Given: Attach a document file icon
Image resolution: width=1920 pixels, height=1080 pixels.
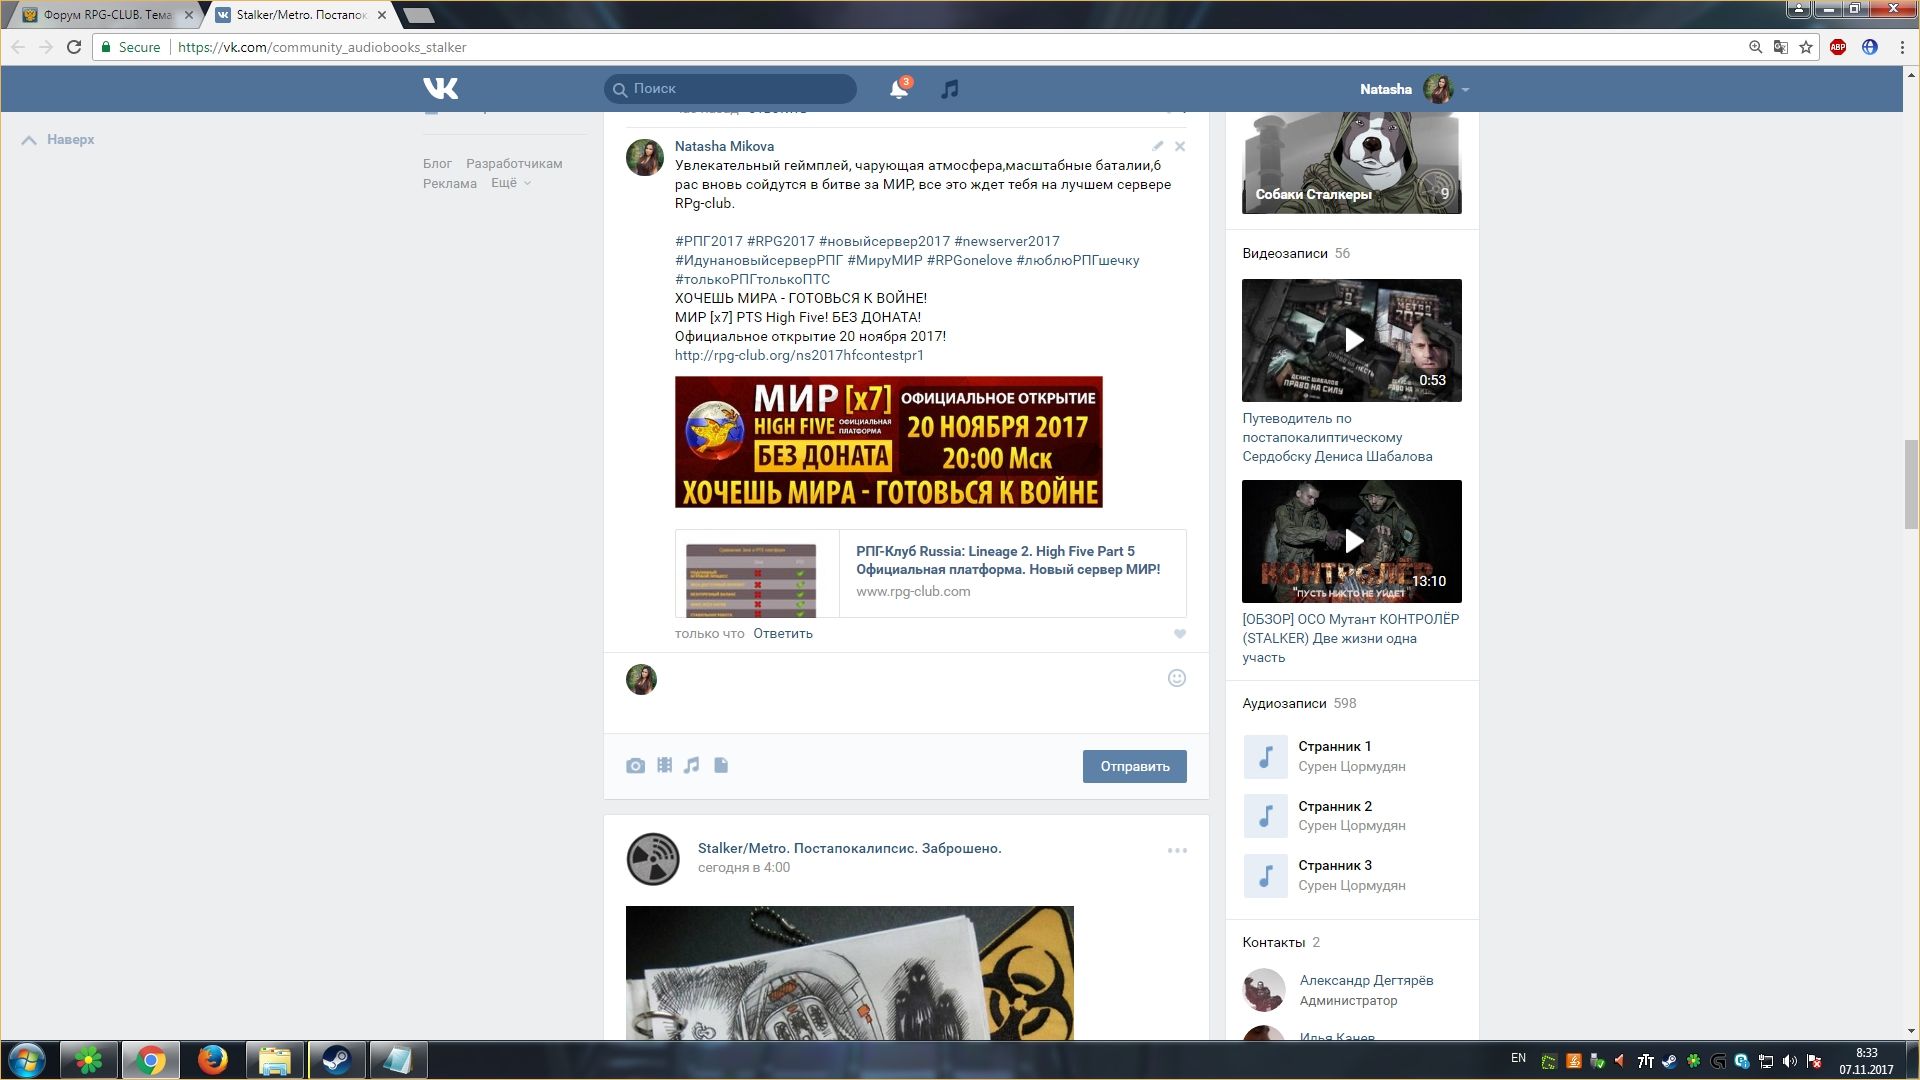Looking at the screenshot, I should pos(721,766).
